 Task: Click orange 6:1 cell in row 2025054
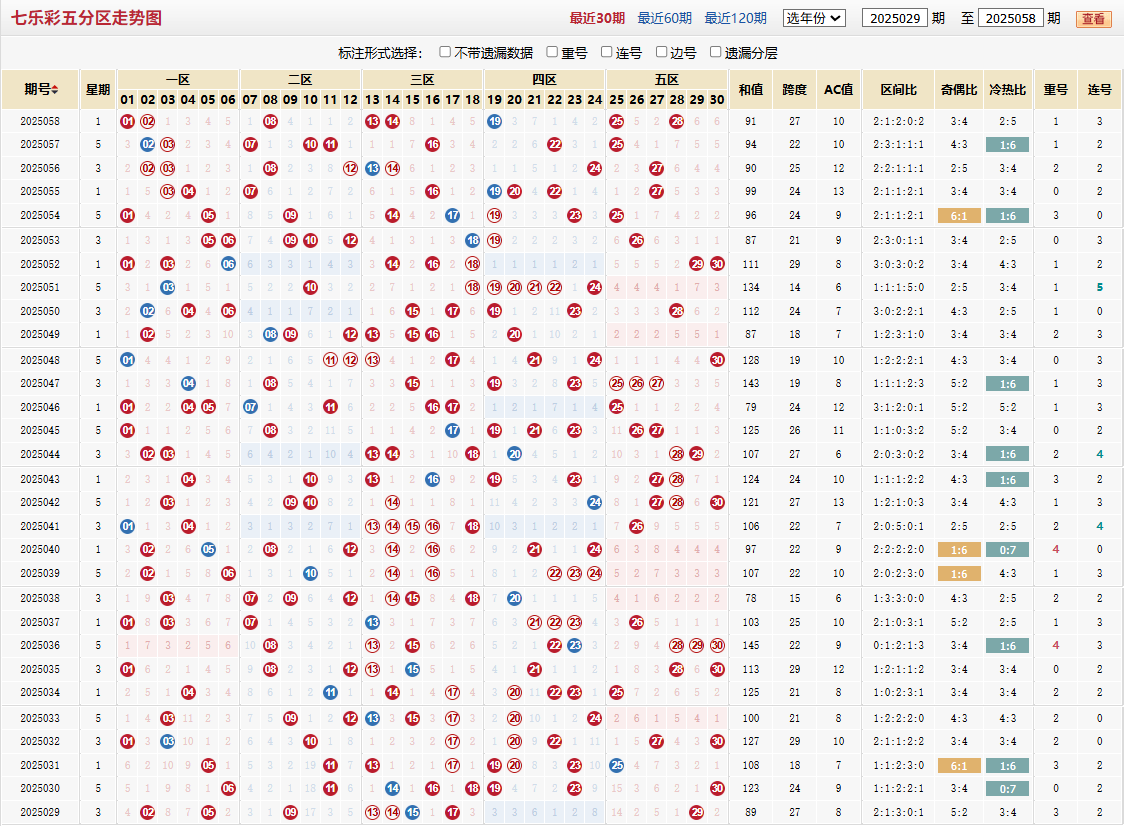click(x=959, y=216)
